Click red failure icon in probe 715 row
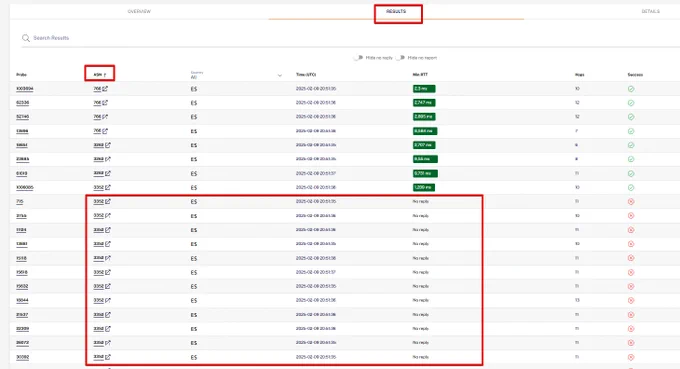This screenshot has height=369, width=680. click(x=631, y=202)
